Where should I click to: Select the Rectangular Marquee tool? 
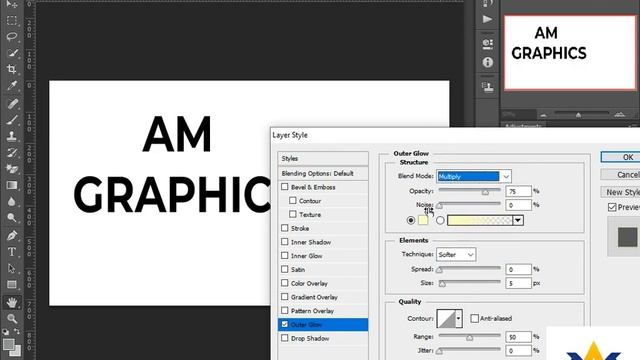click(x=11, y=20)
